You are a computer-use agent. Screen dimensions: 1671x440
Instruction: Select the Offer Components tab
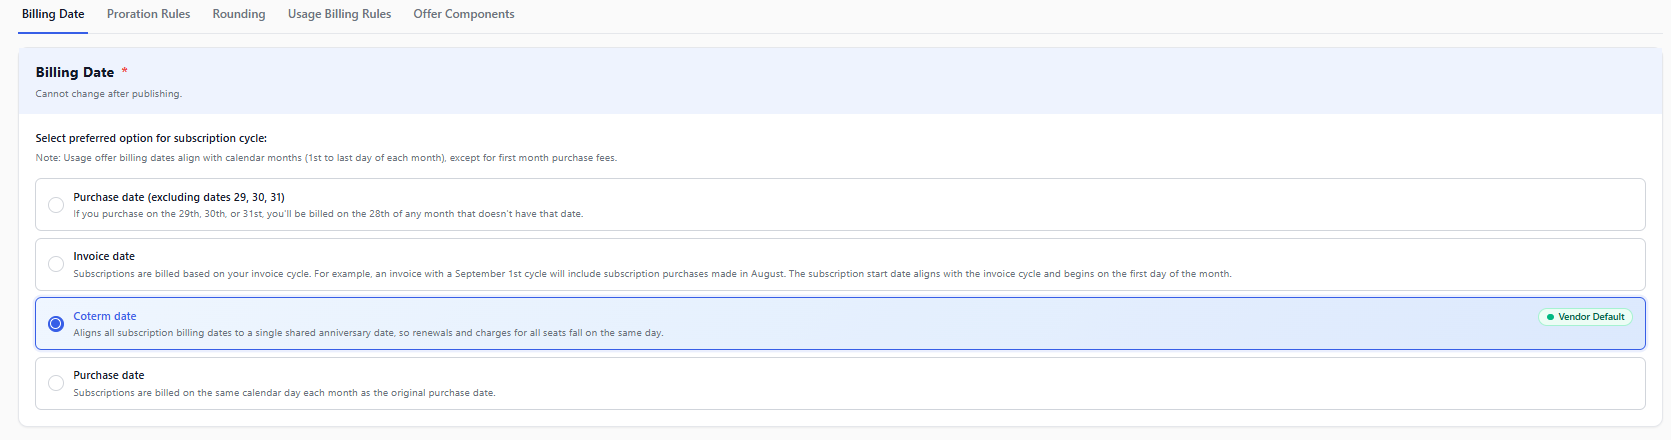pos(464,14)
